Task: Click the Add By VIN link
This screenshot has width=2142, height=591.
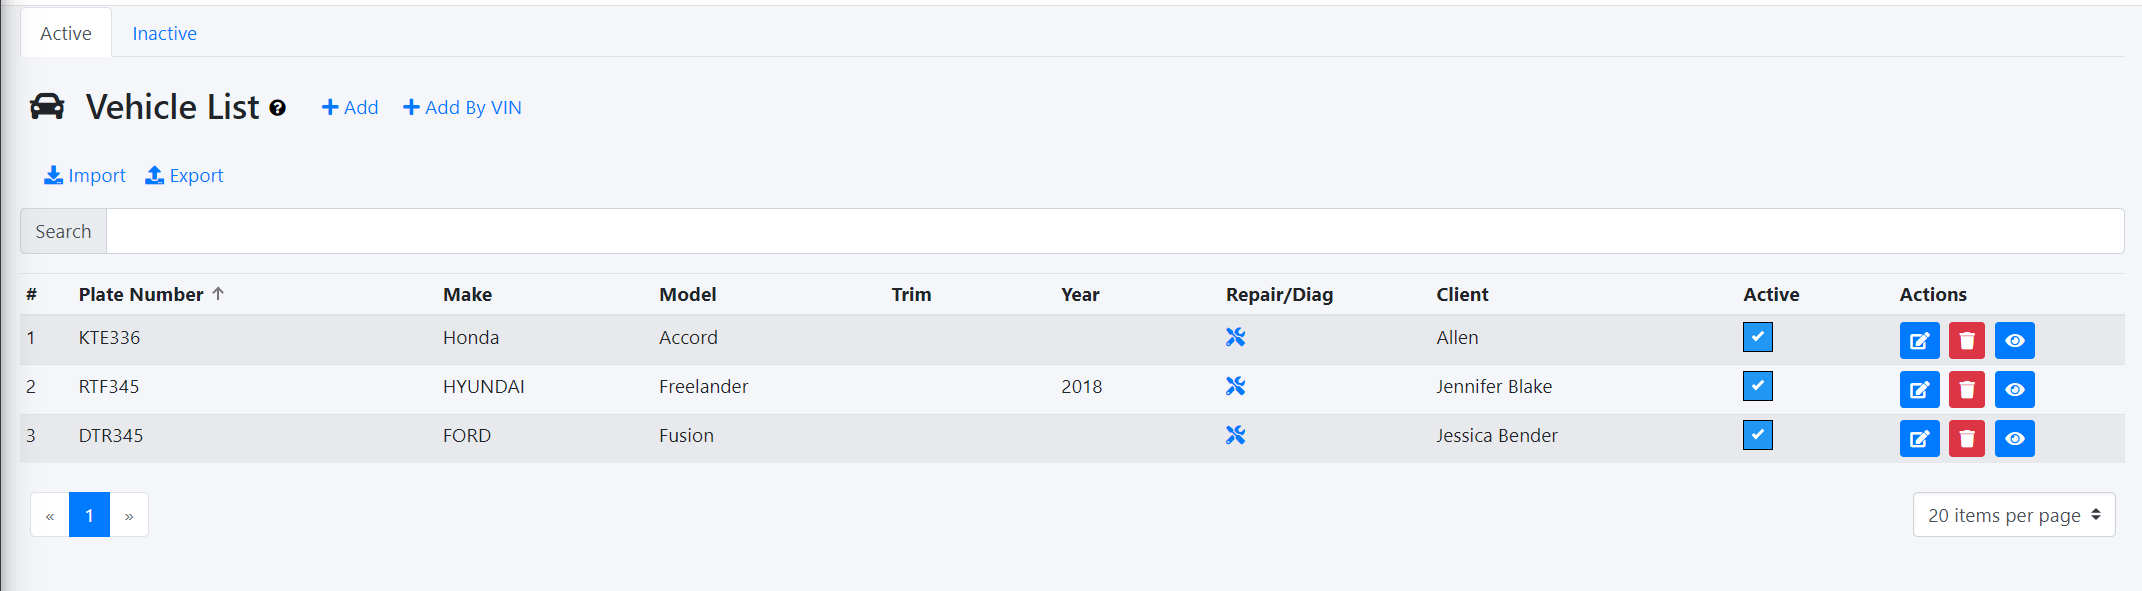Action: click(462, 108)
